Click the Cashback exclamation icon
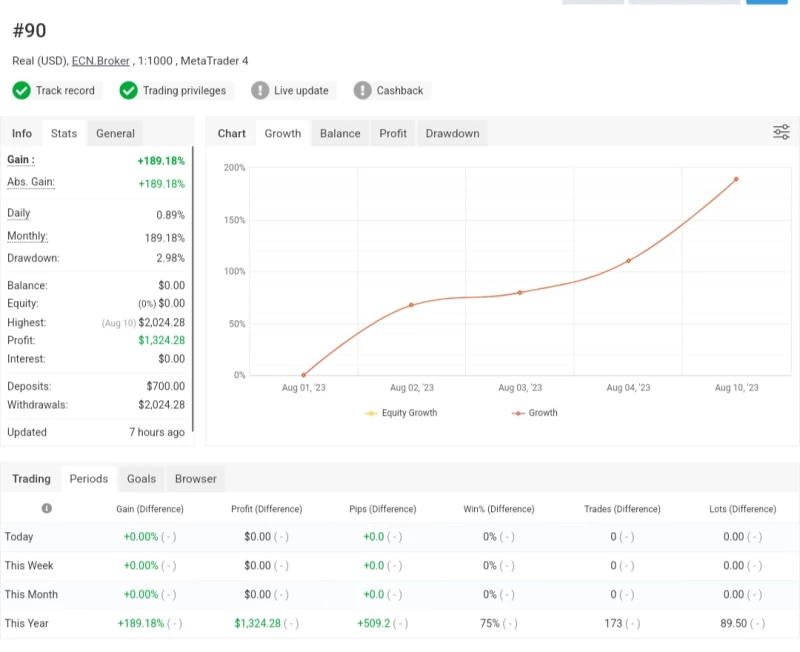This screenshot has width=800, height=652. pos(362,91)
